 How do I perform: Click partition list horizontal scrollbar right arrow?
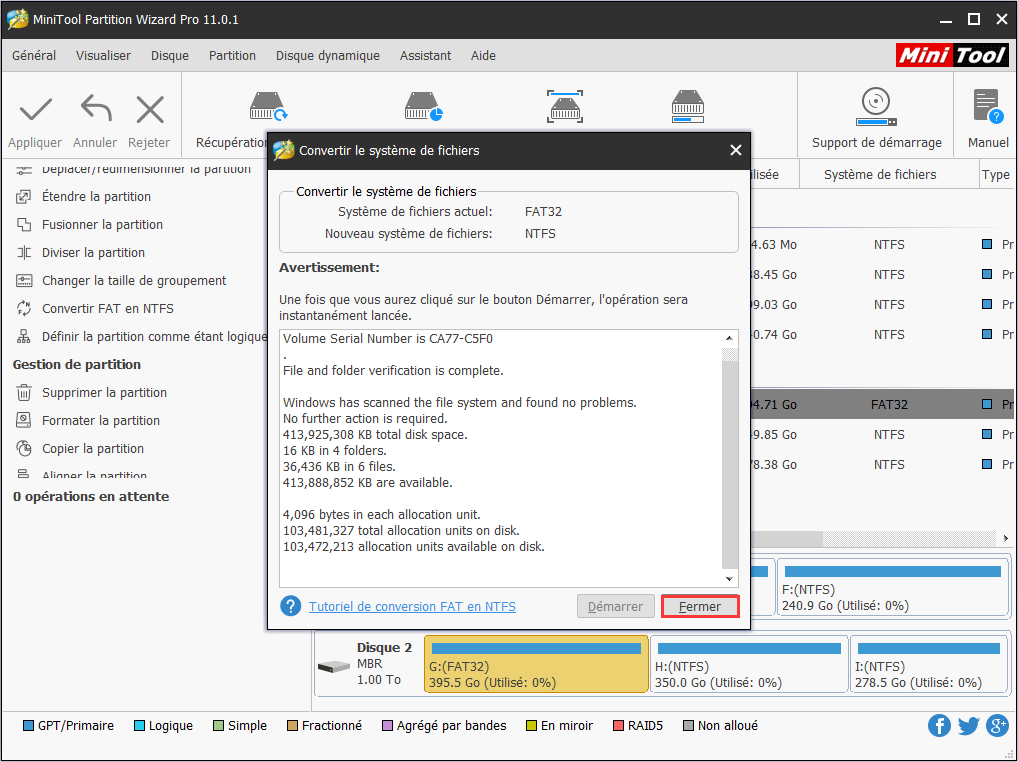pos(1006,539)
